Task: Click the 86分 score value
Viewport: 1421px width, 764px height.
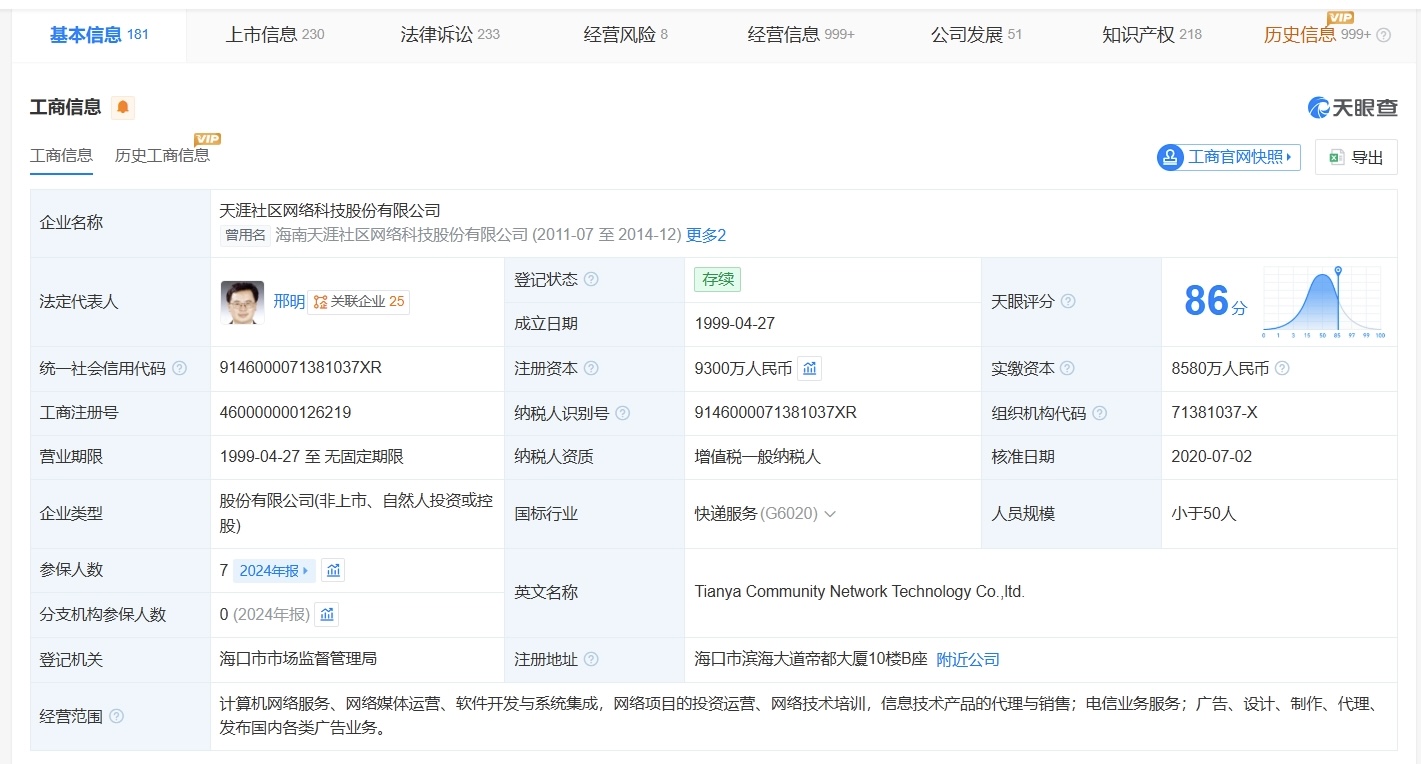Action: pos(1215,301)
